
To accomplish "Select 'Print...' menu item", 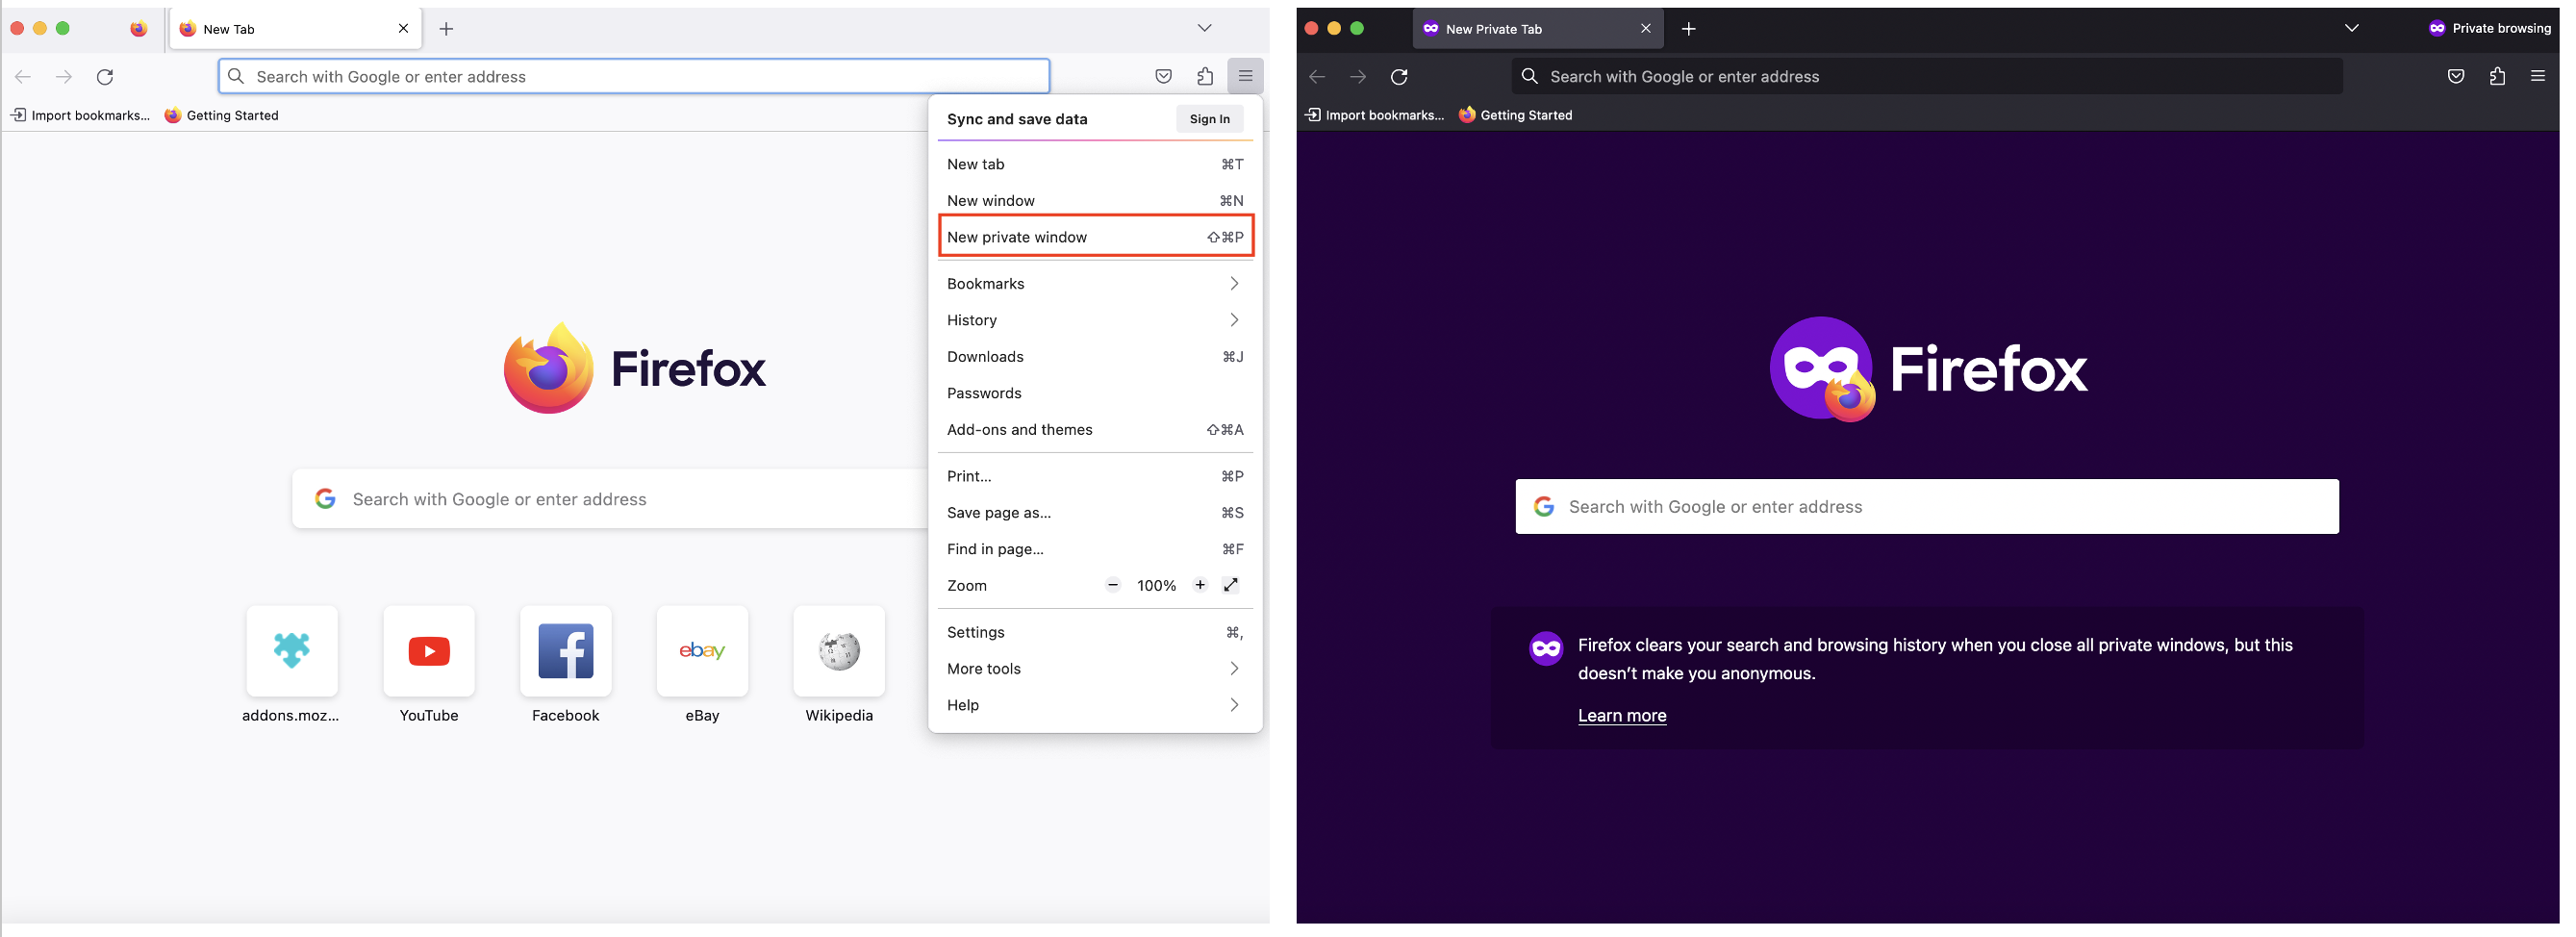I will [x=1095, y=476].
